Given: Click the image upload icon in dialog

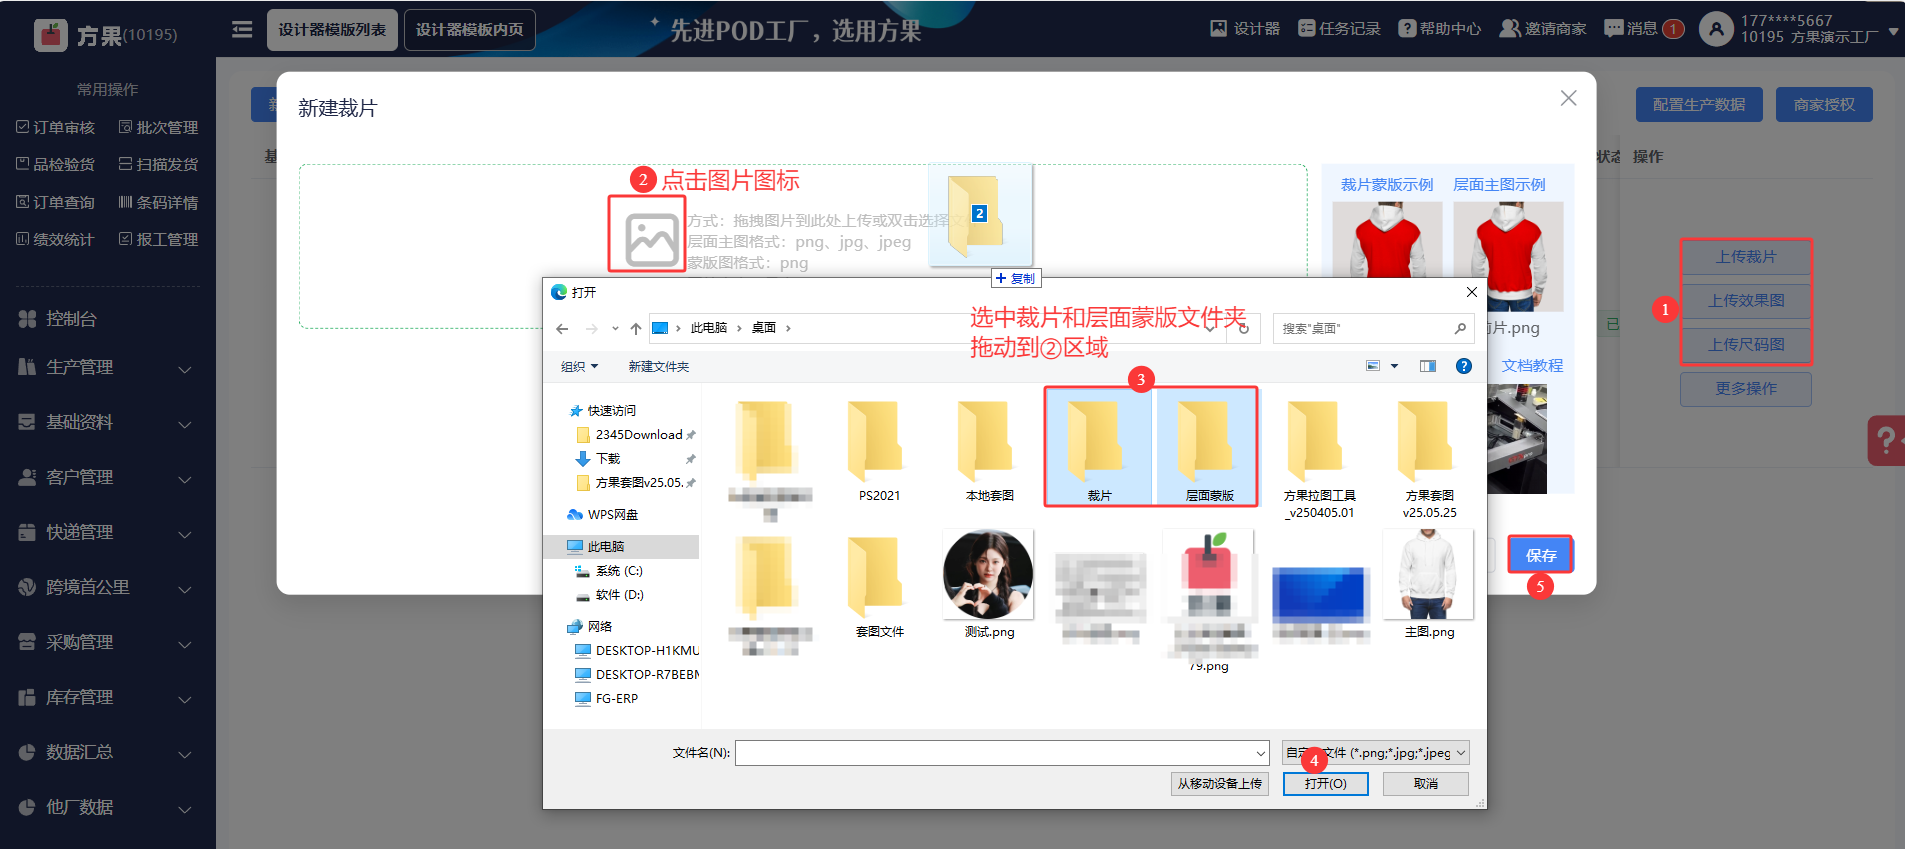Looking at the screenshot, I should 651,238.
